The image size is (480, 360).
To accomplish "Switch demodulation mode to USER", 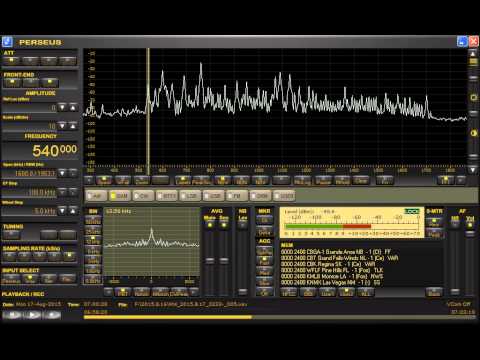I will (x=284, y=196).
